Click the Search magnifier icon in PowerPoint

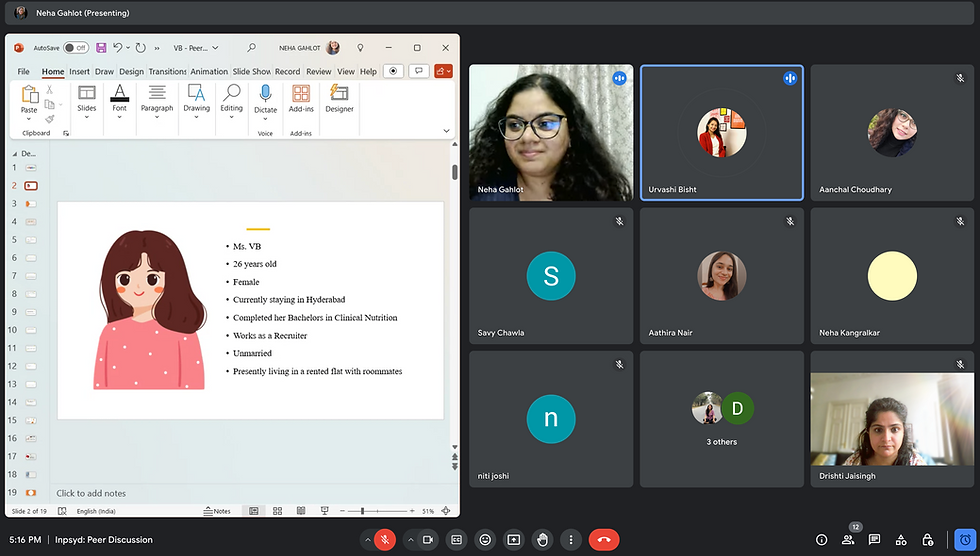pyautogui.click(x=251, y=47)
